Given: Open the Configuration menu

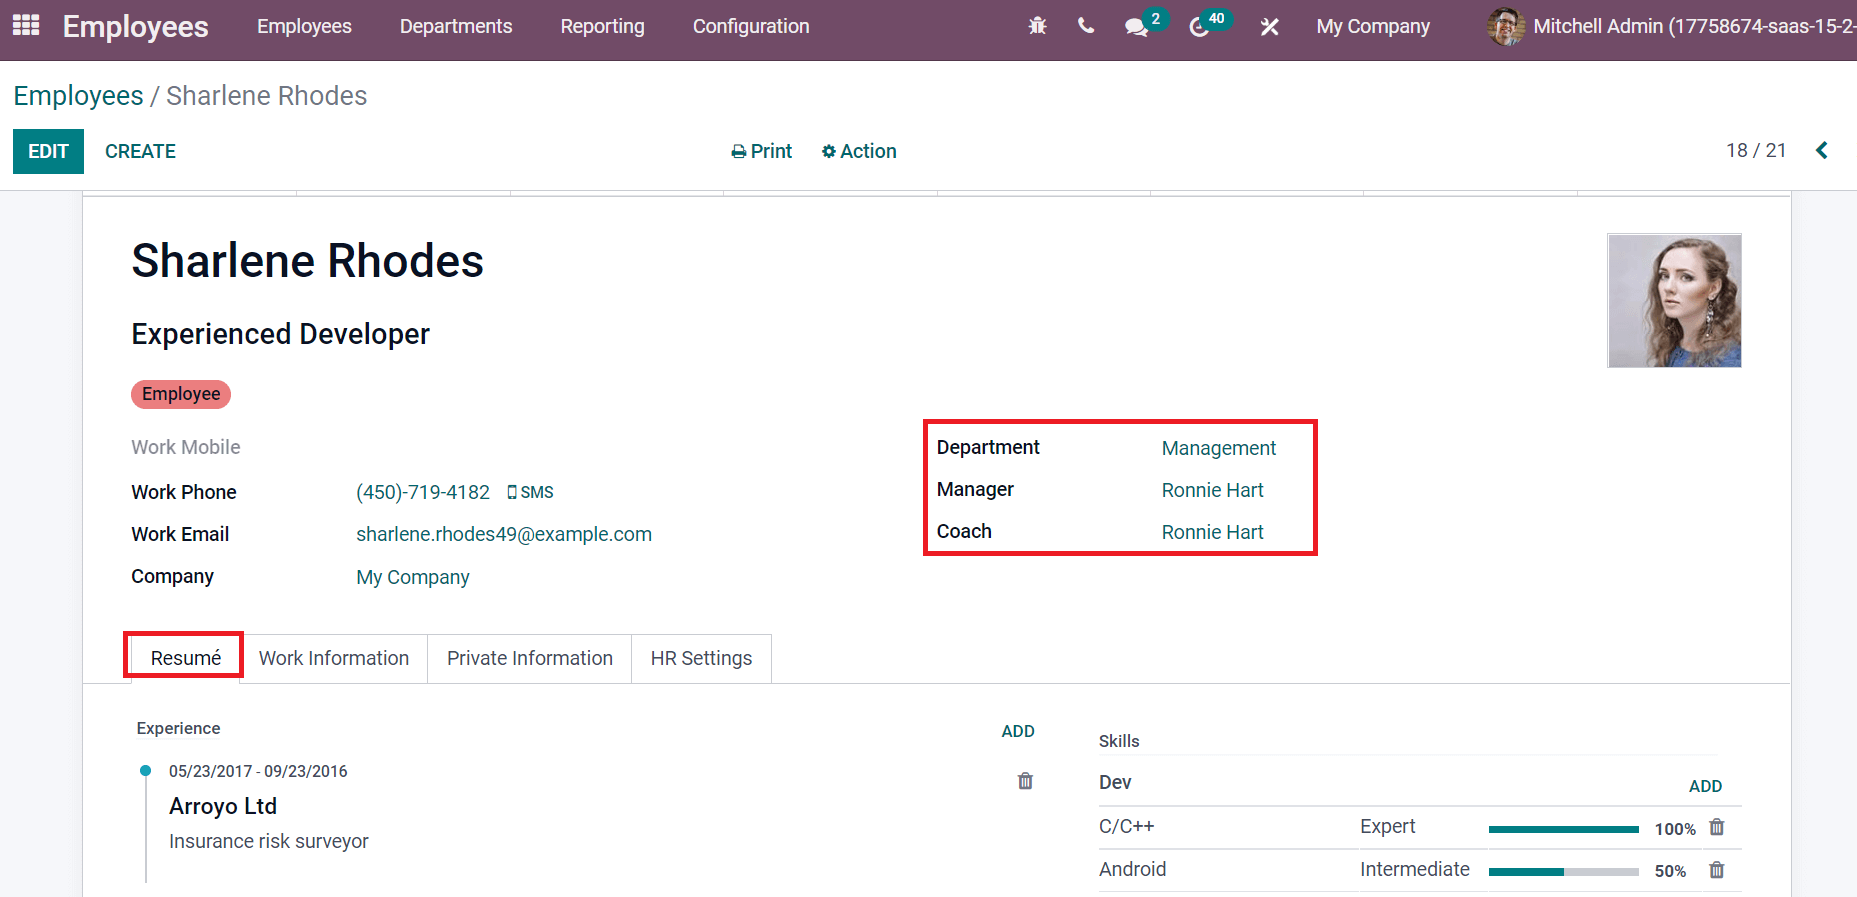Looking at the screenshot, I should [x=751, y=26].
